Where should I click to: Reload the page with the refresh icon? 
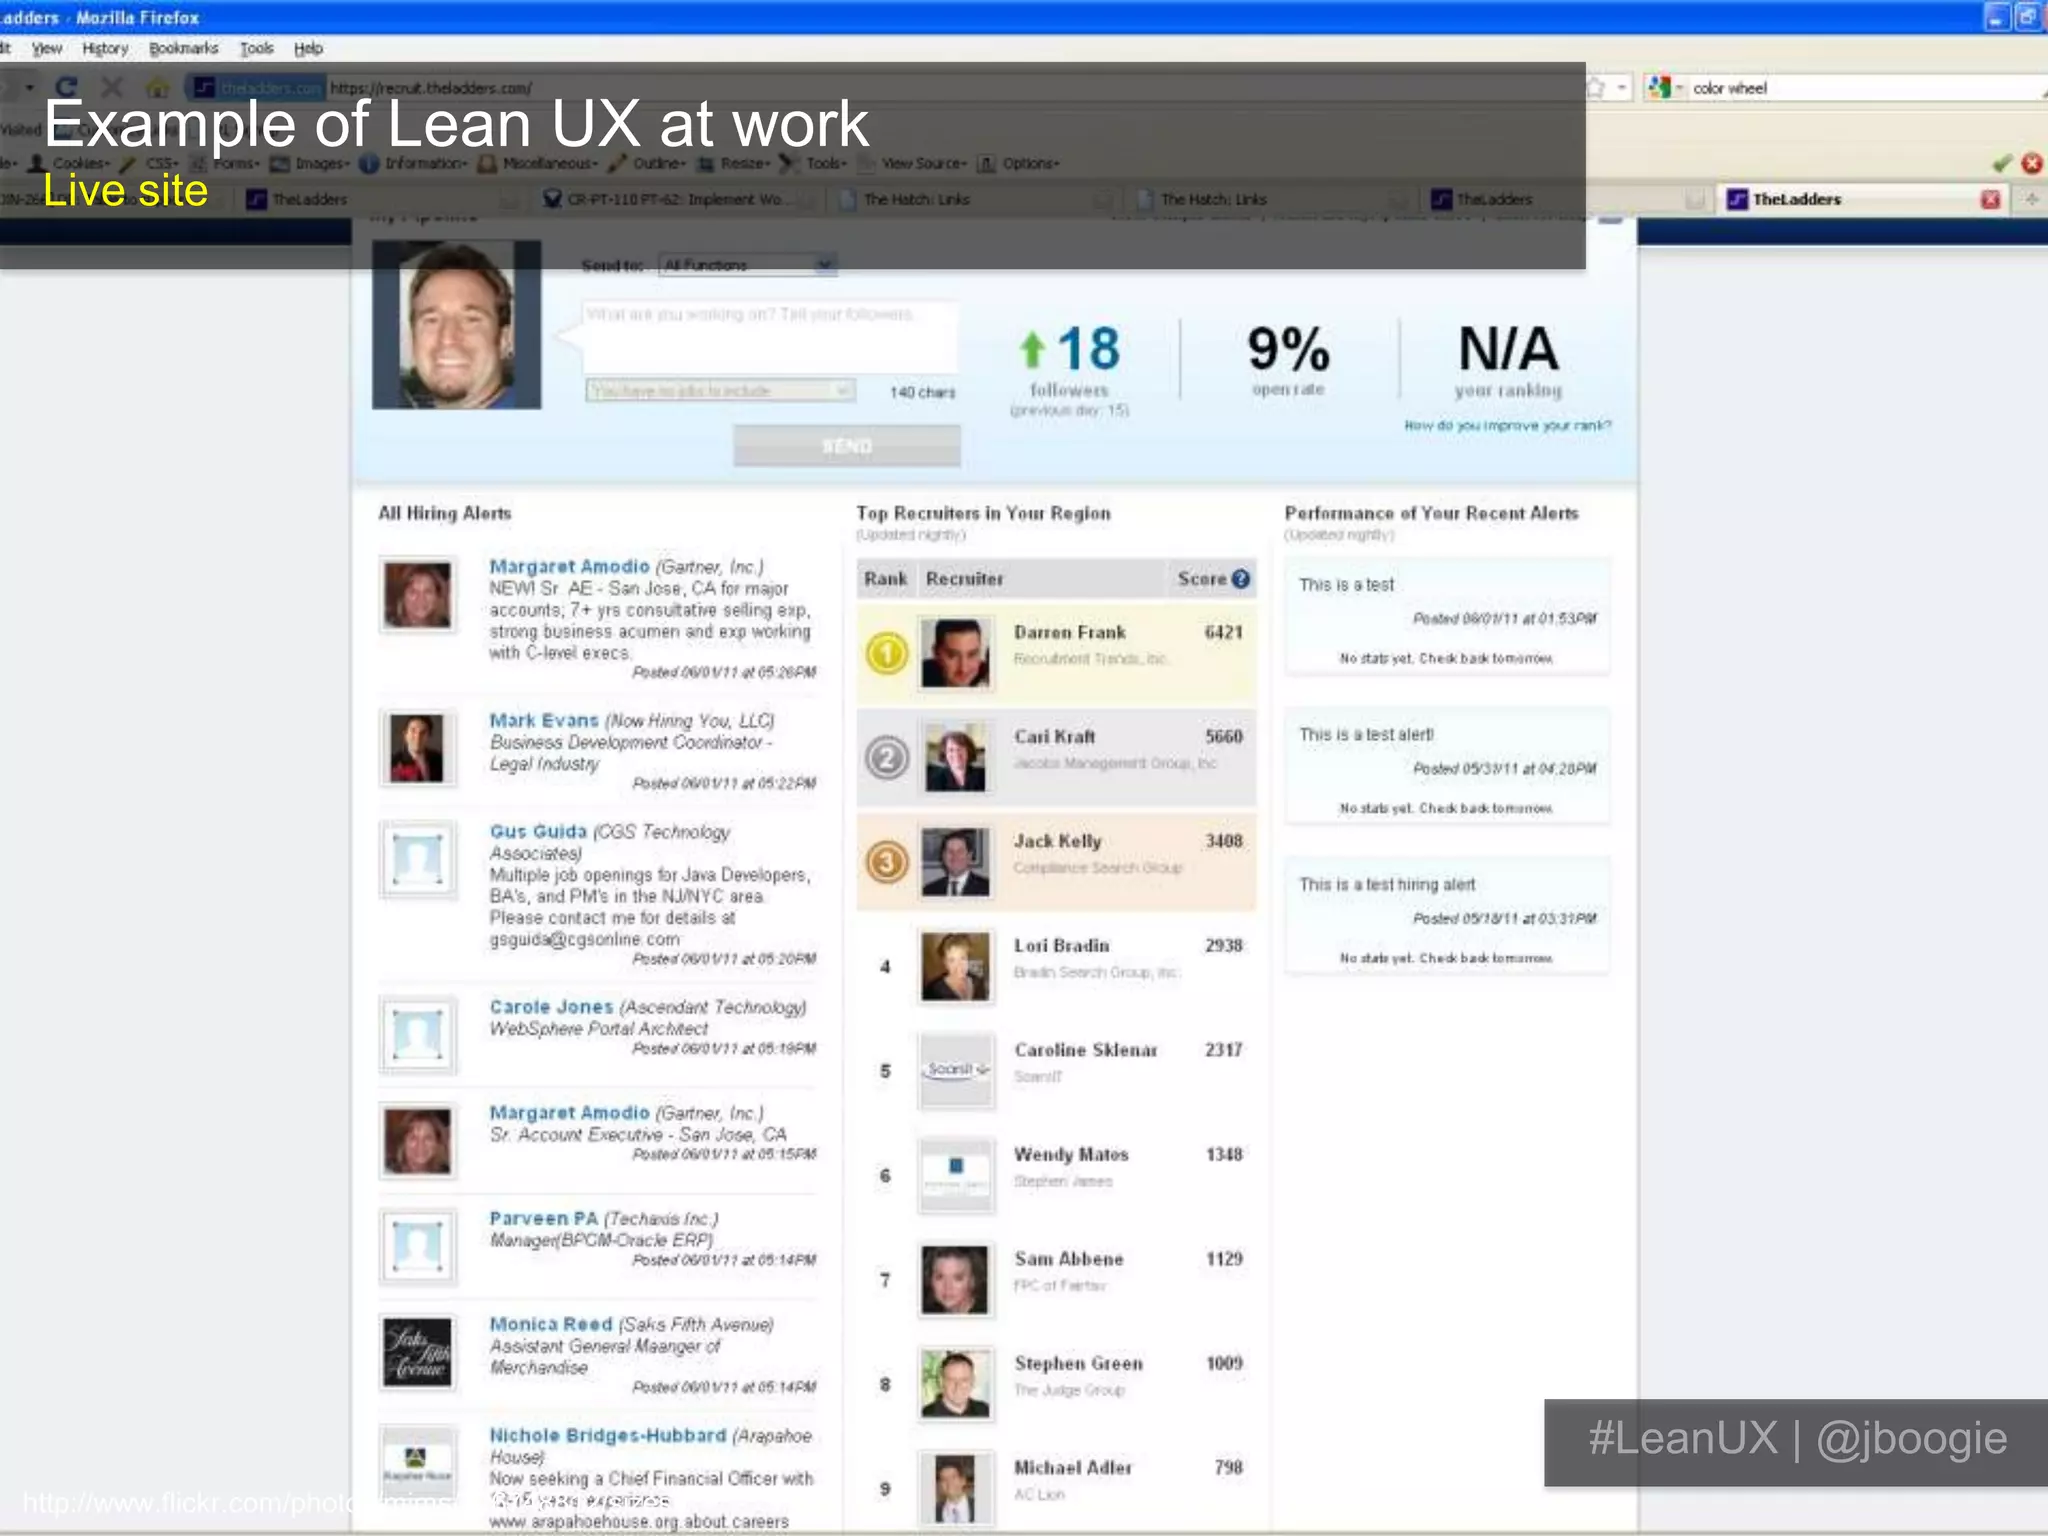(x=66, y=88)
